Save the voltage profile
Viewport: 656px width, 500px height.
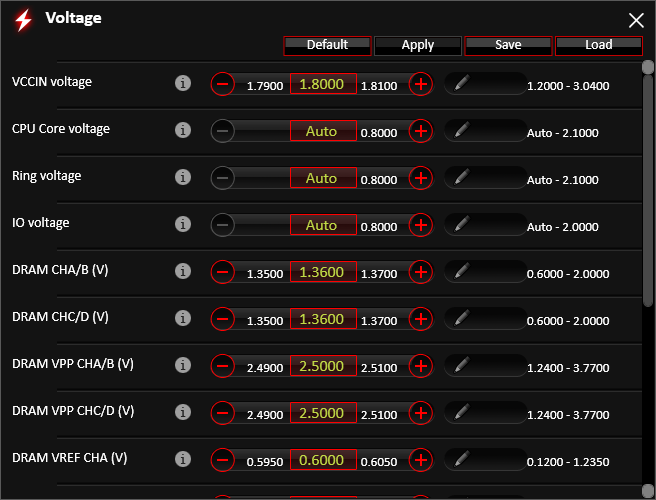508,45
